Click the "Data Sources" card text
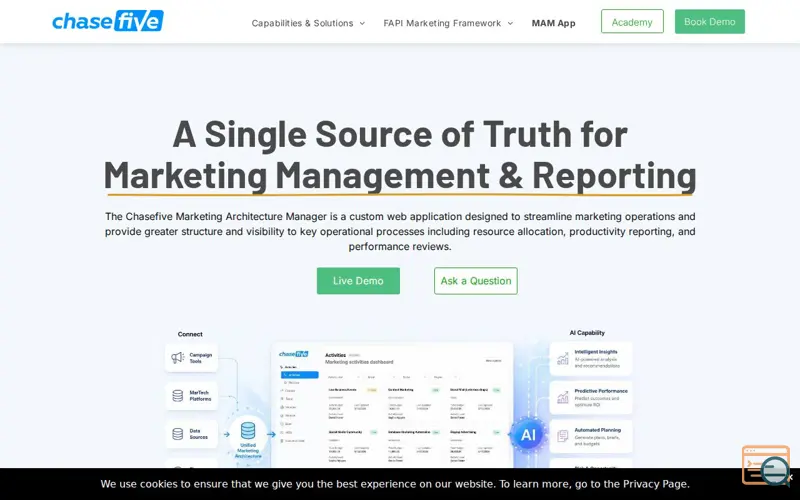Screen dimensions: 800x500 pyautogui.click(x=198, y=434)
